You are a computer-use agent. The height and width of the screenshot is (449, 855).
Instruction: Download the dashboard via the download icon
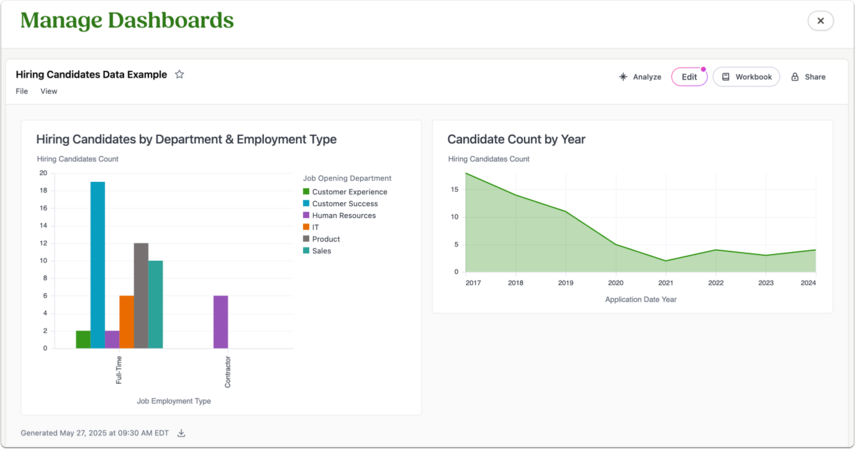182,433
